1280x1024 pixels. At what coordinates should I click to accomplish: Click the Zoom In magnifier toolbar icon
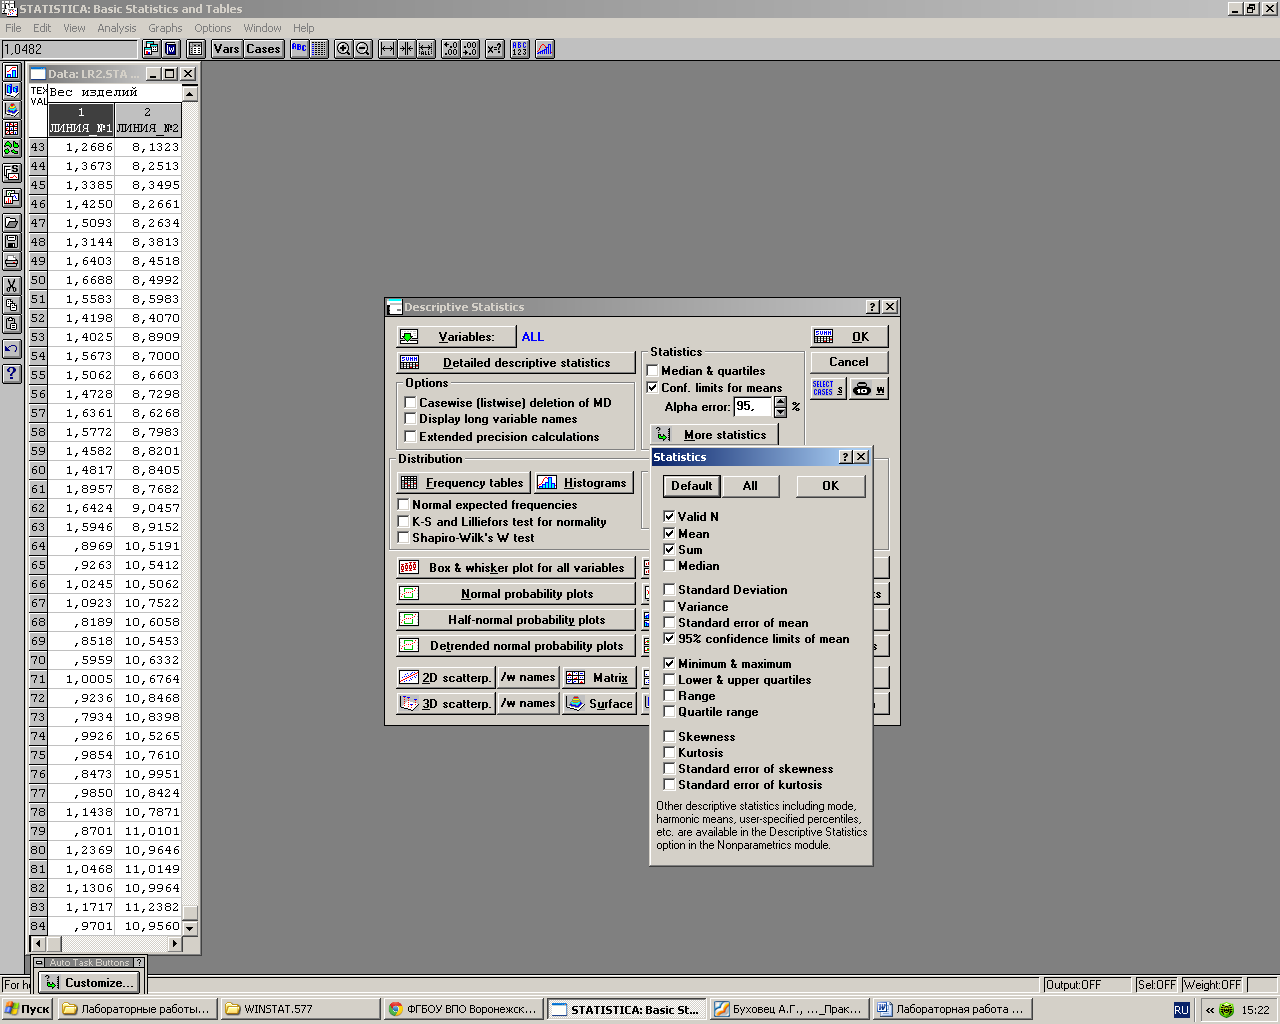[x=344, y=49]
